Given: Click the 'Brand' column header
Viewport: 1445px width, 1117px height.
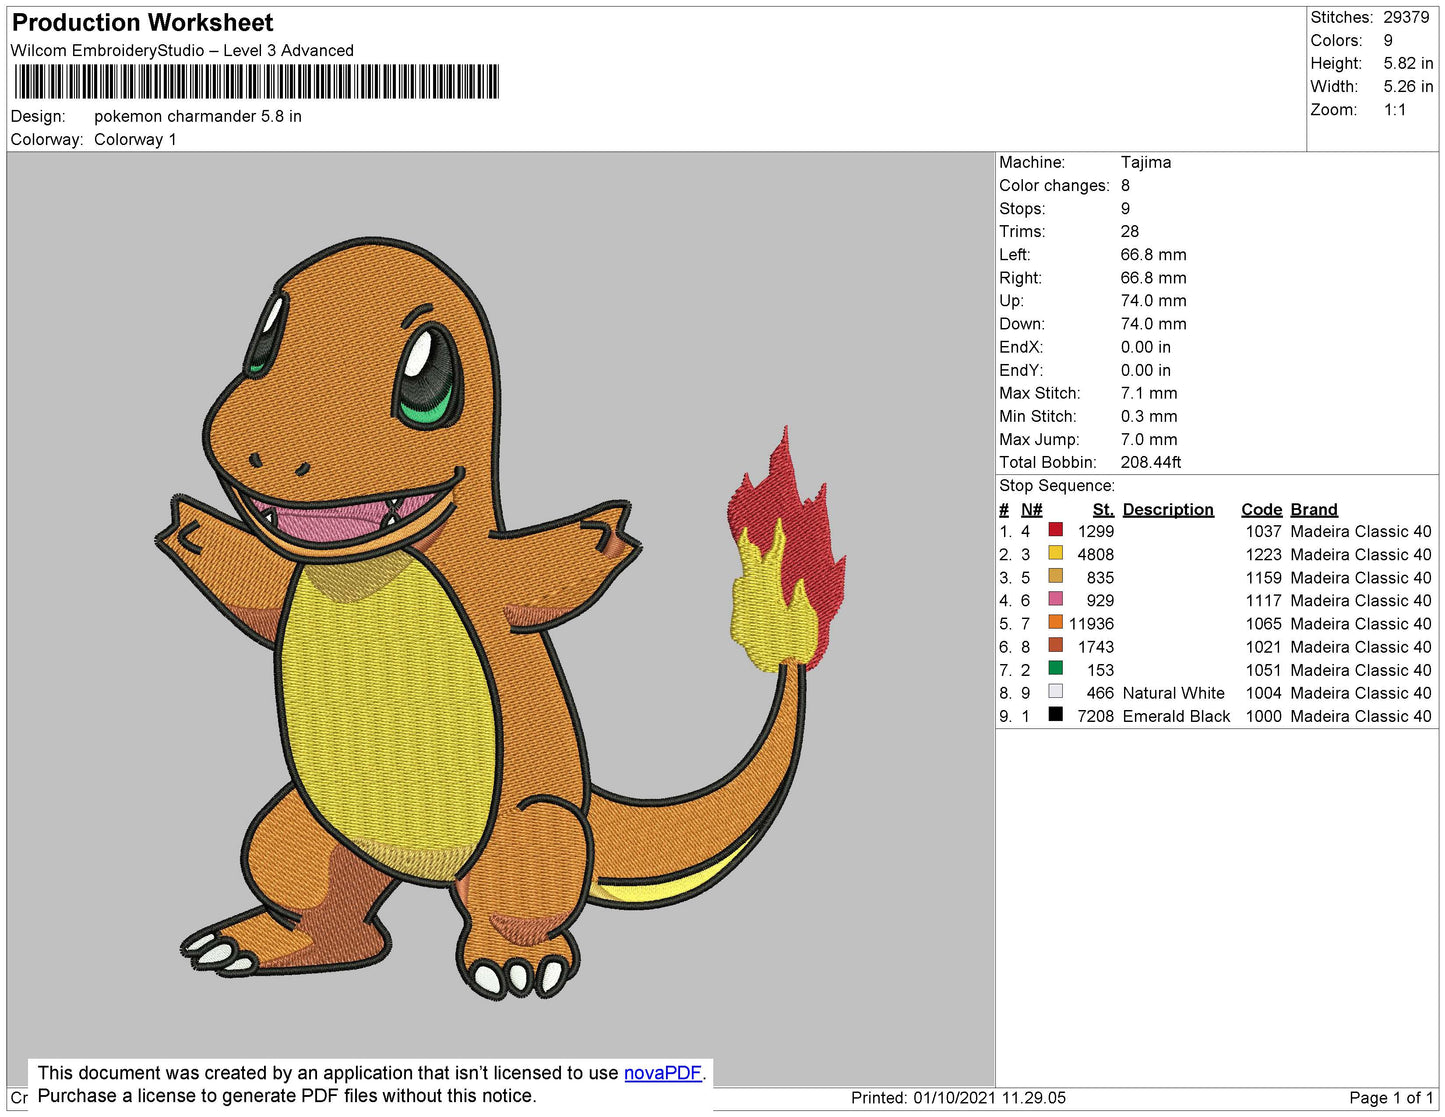Looking at the screenshot, I should click(1314, 509).
